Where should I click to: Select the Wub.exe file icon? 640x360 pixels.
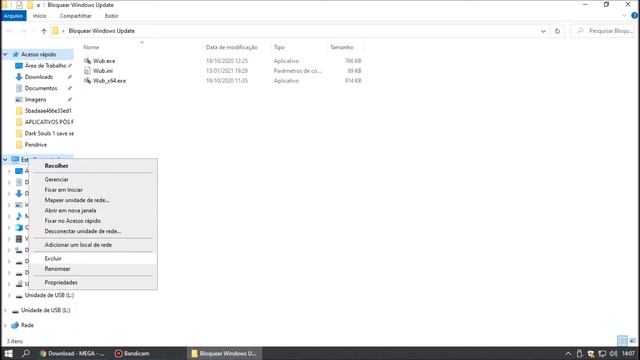pyautogui.click(x=87, y=61)
